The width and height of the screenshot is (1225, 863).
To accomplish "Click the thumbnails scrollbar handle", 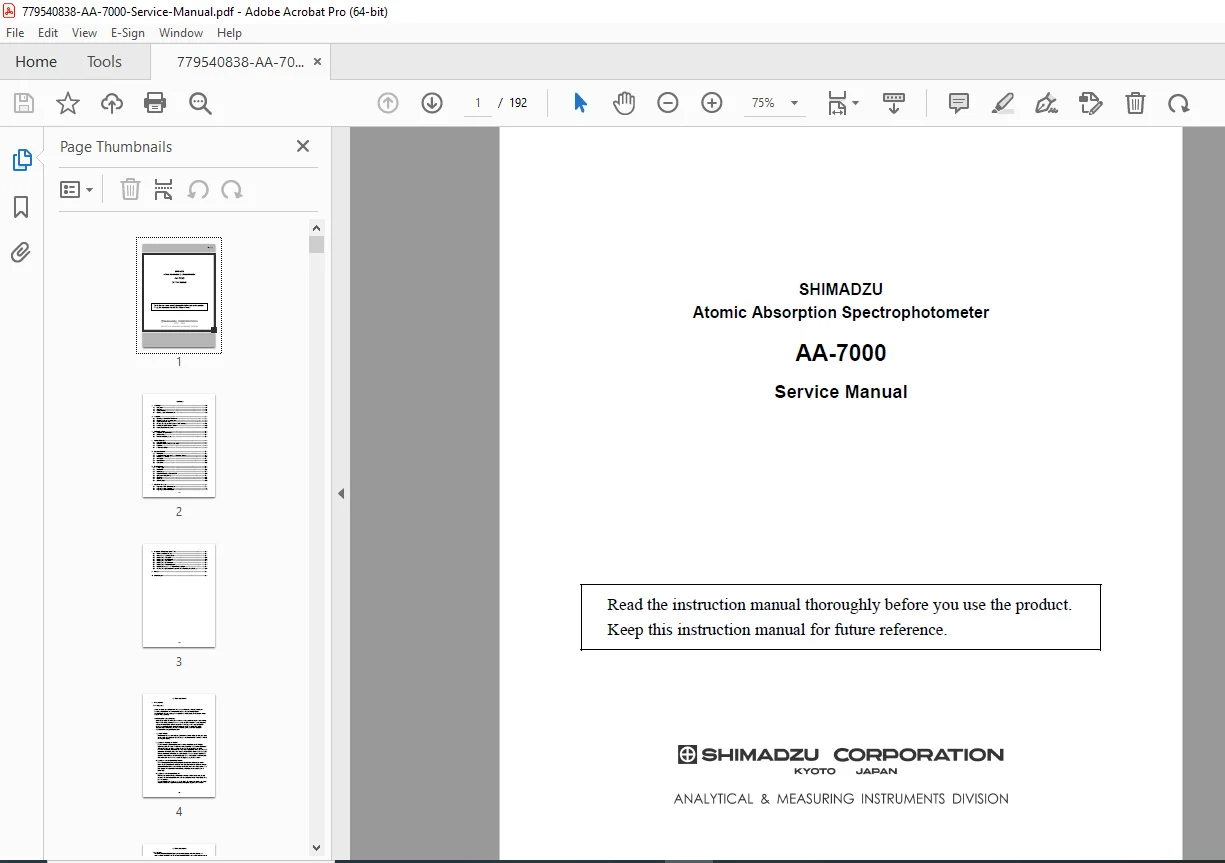I will tap(317, 245).
